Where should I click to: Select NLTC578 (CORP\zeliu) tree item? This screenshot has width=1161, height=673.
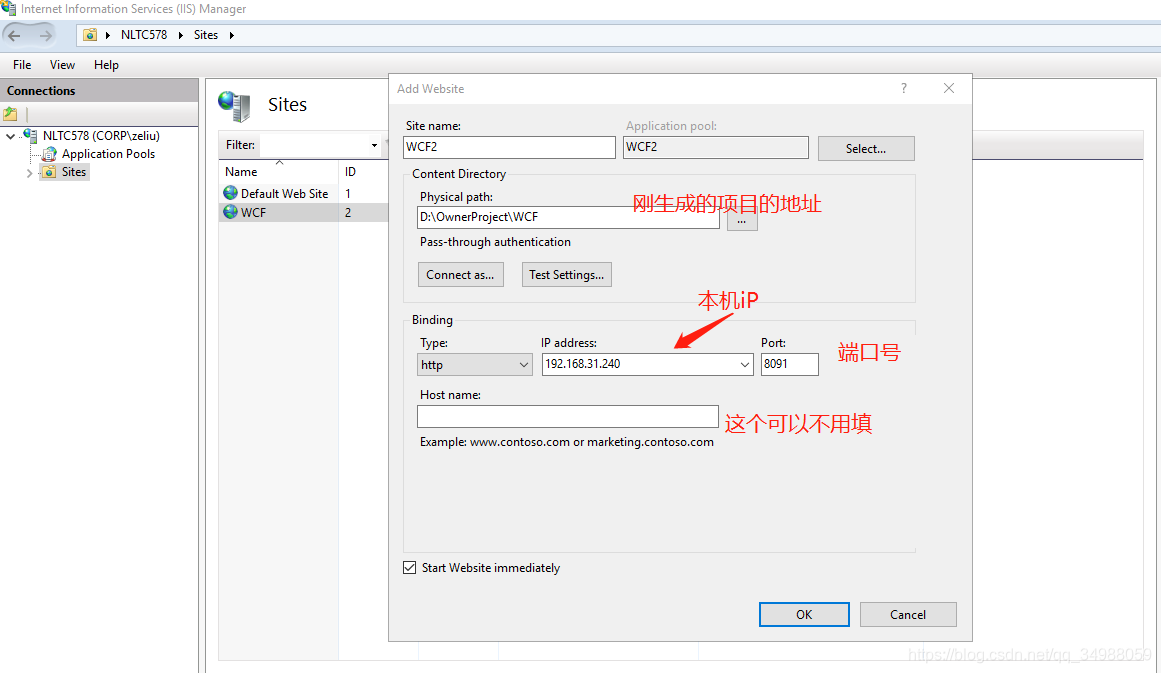point(101,135)
